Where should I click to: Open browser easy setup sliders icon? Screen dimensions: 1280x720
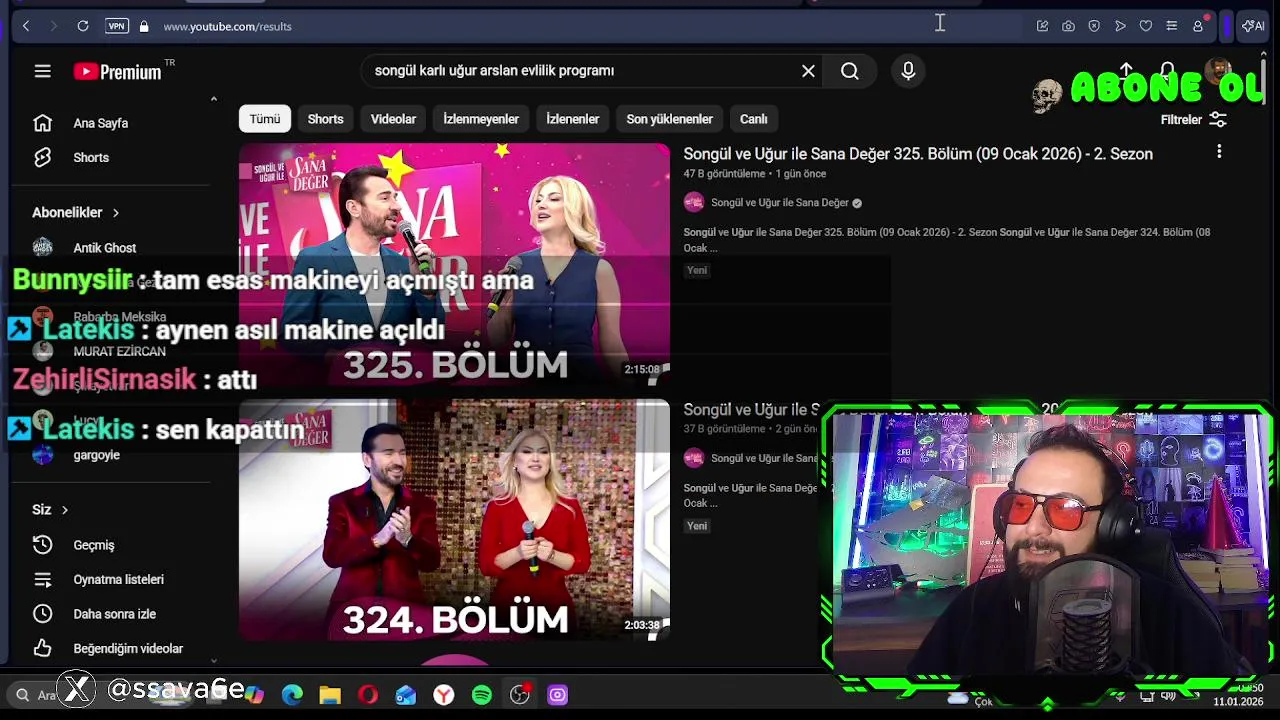point(1172,26)
